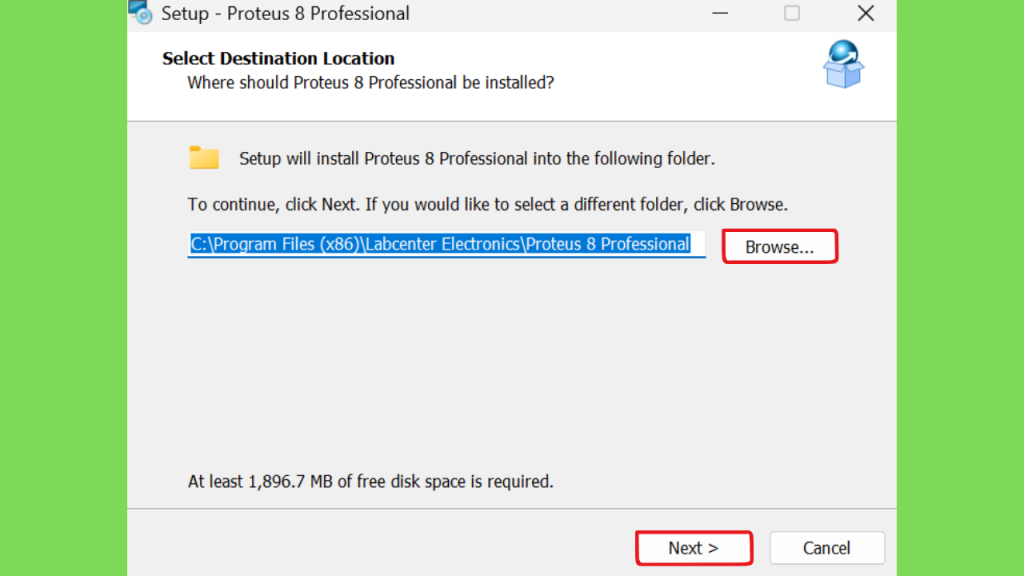Click the empty footer area left of Next
The width and height of the screenshot is (1024, 576).
tap(381, 543)
